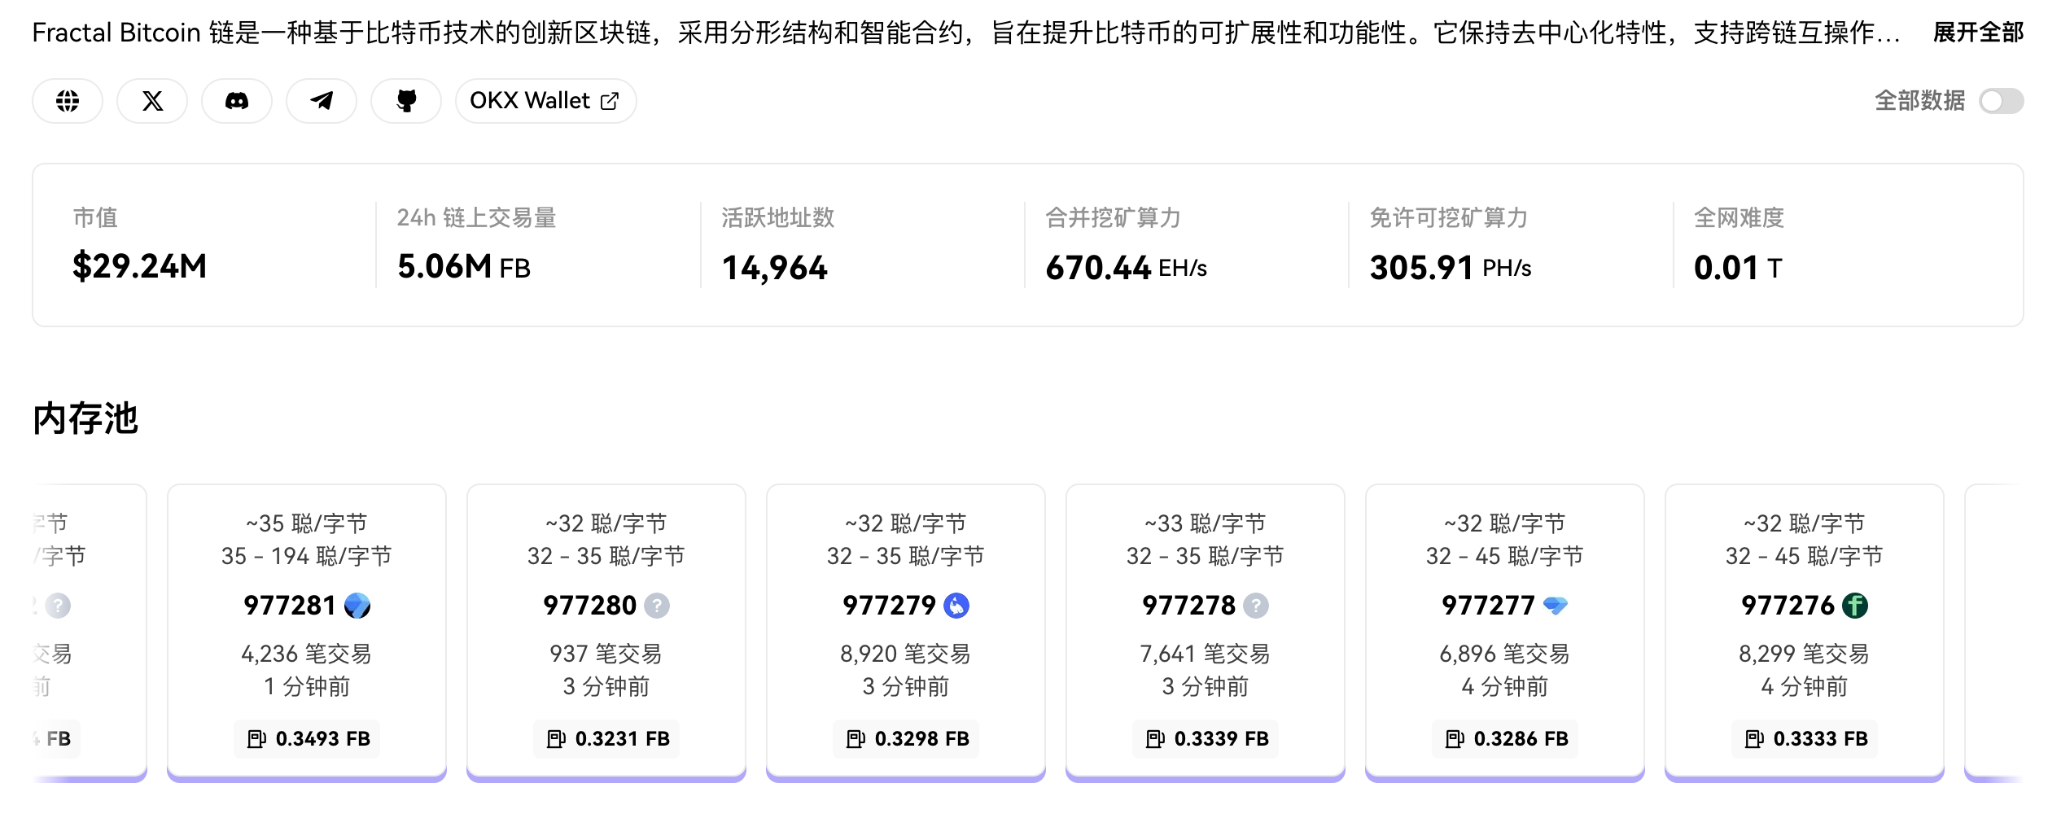Select the 市值 $29.24M stat
Viewport: 2048px width, 837px height.
[139, 266]
